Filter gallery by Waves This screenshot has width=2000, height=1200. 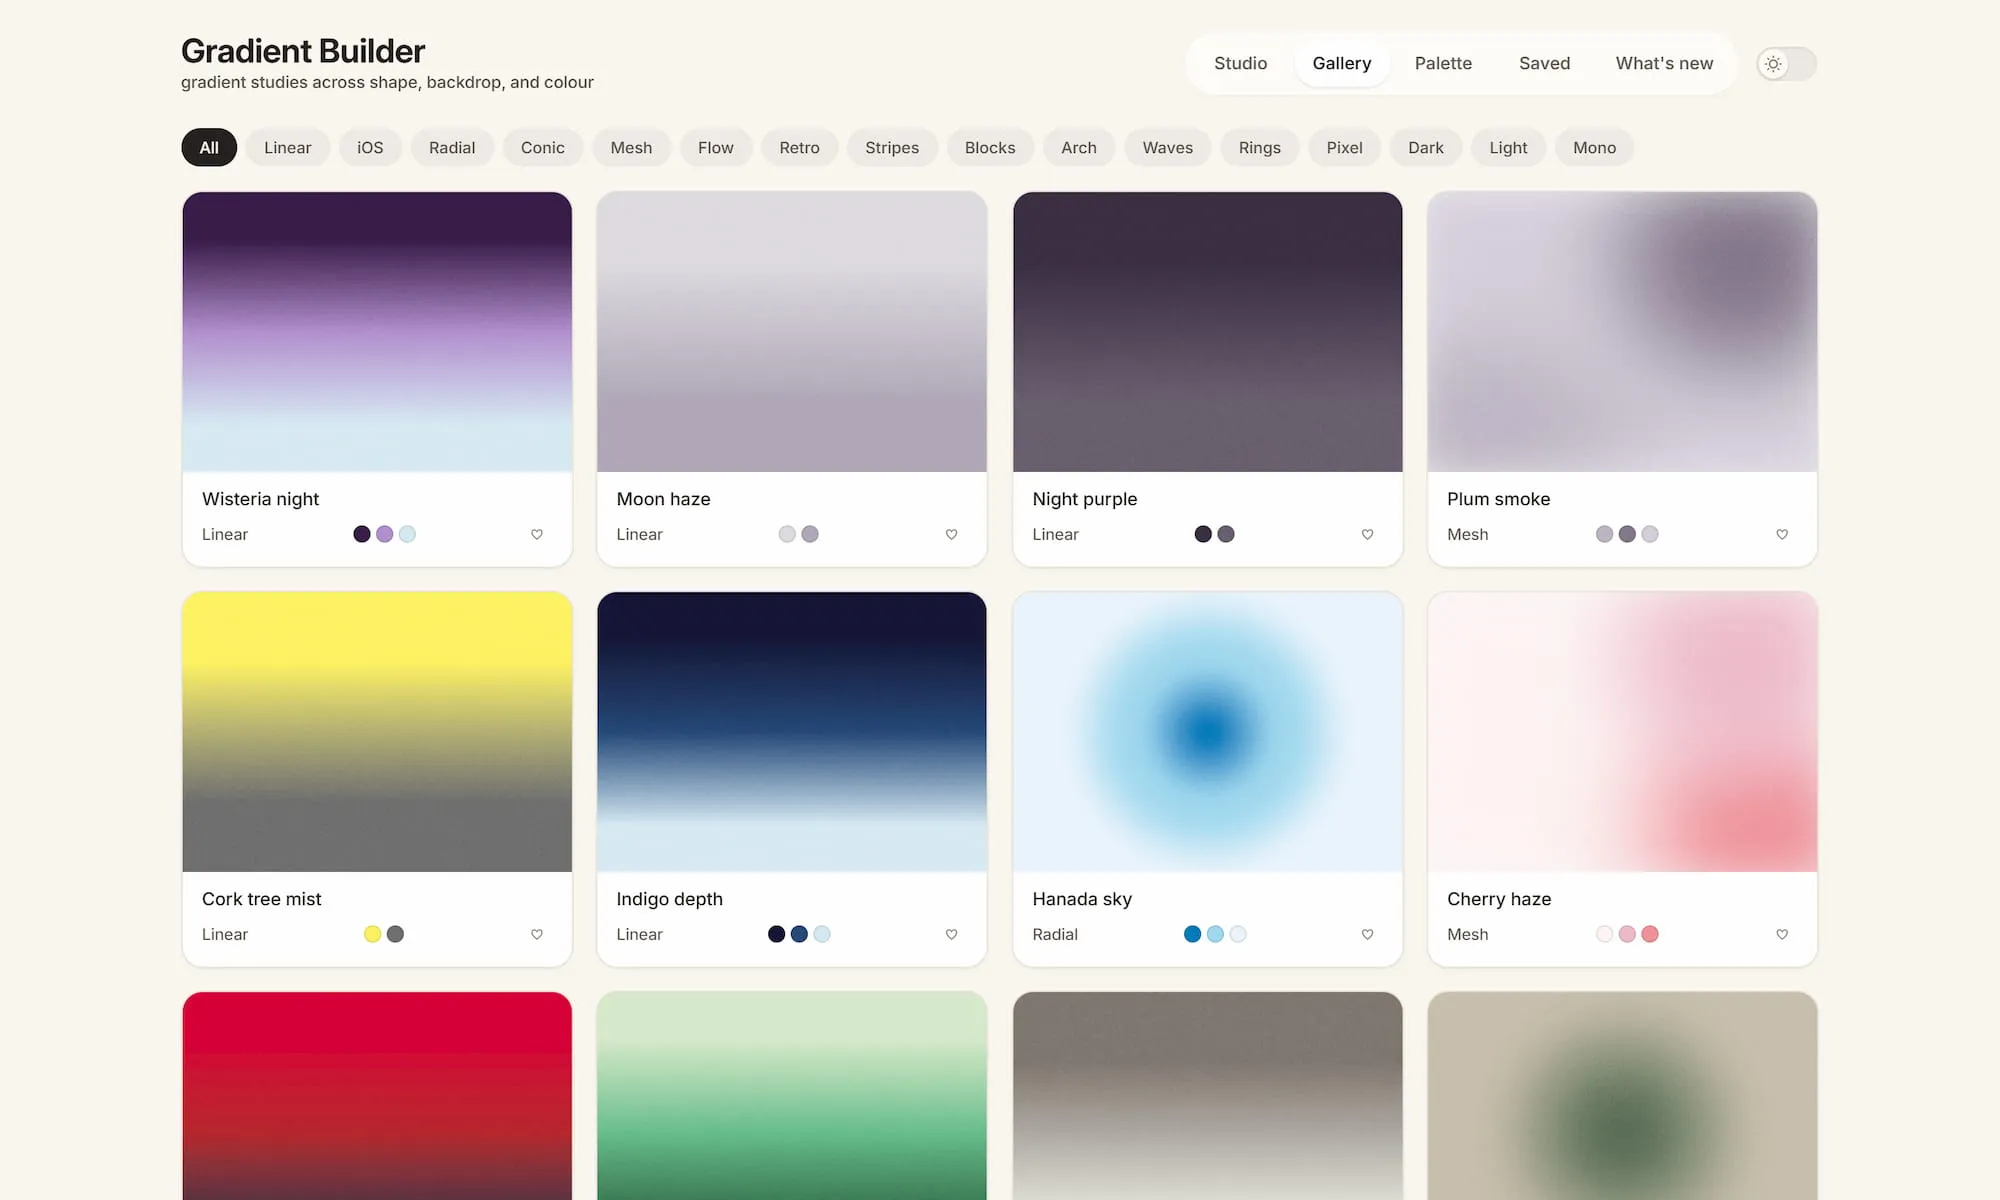point(1168,148)
